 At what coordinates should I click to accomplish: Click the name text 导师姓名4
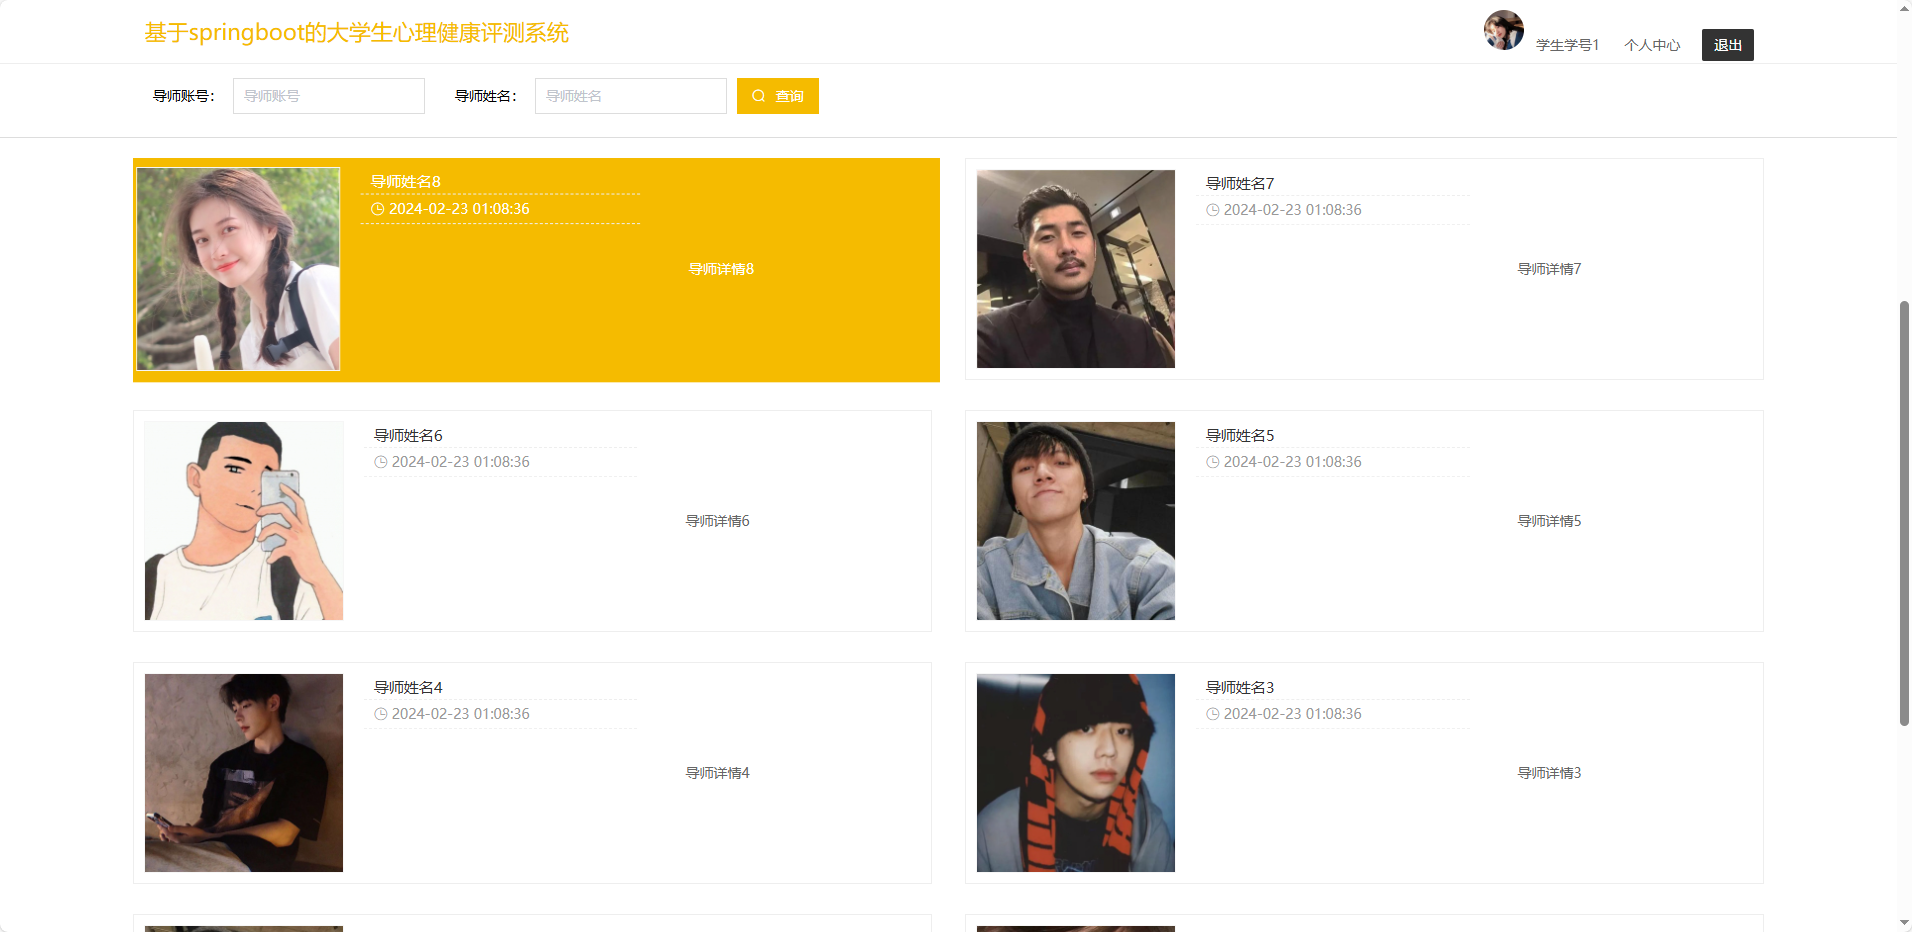pyautogui.click(x=408, y=687)
